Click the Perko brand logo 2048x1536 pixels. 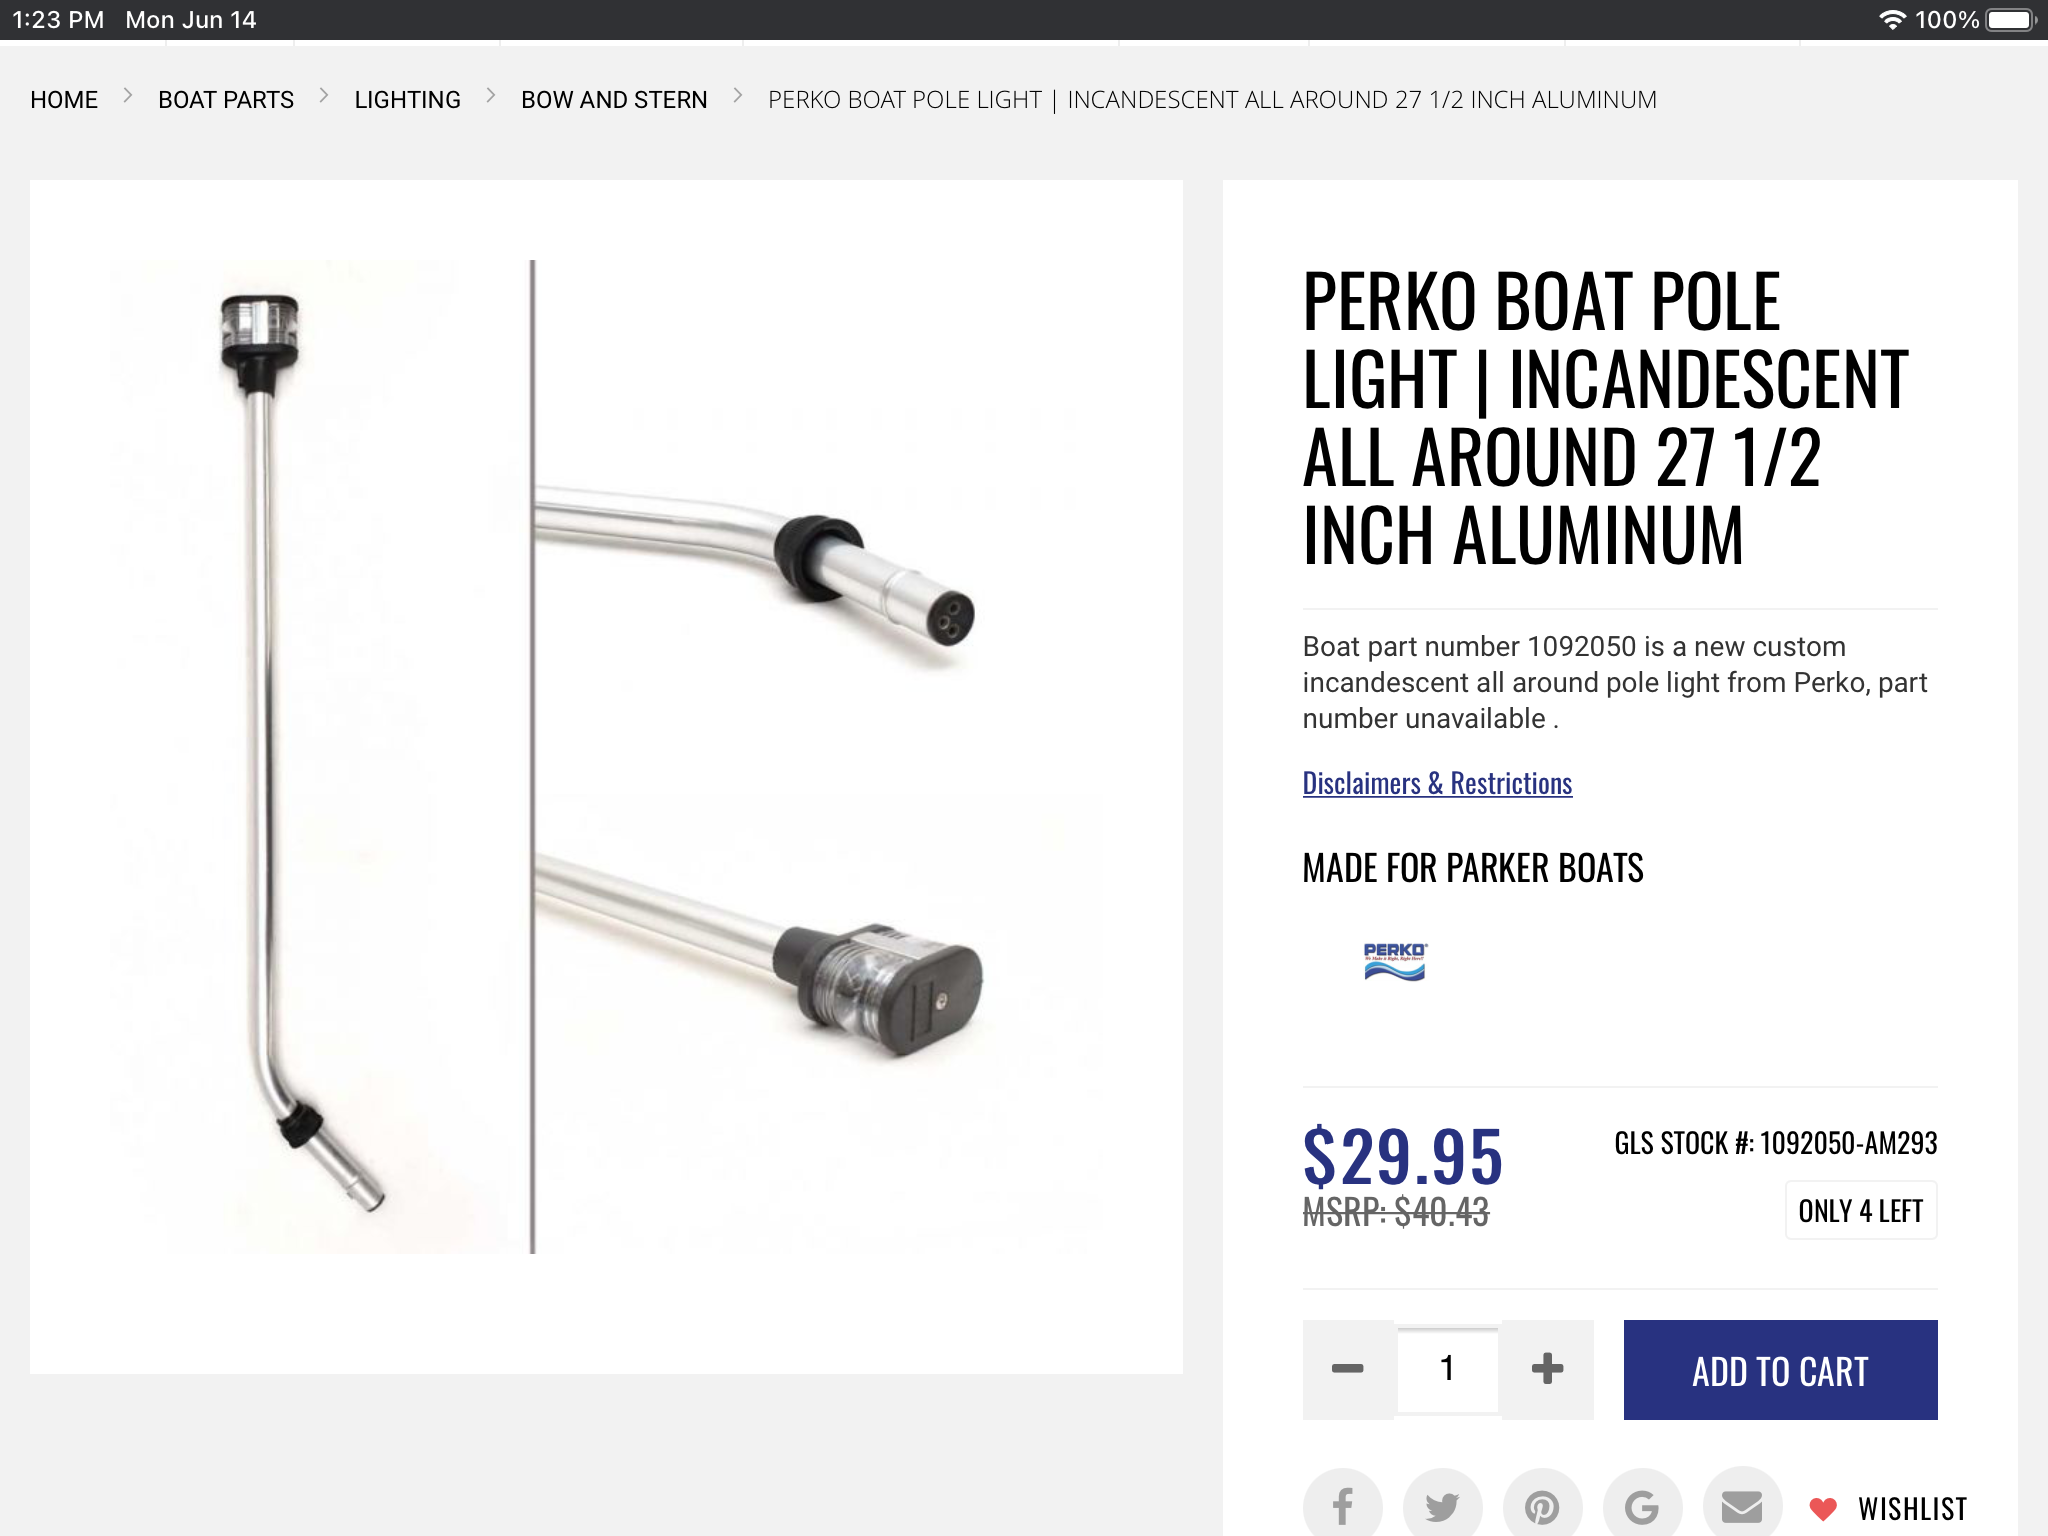pos(1395,961)
